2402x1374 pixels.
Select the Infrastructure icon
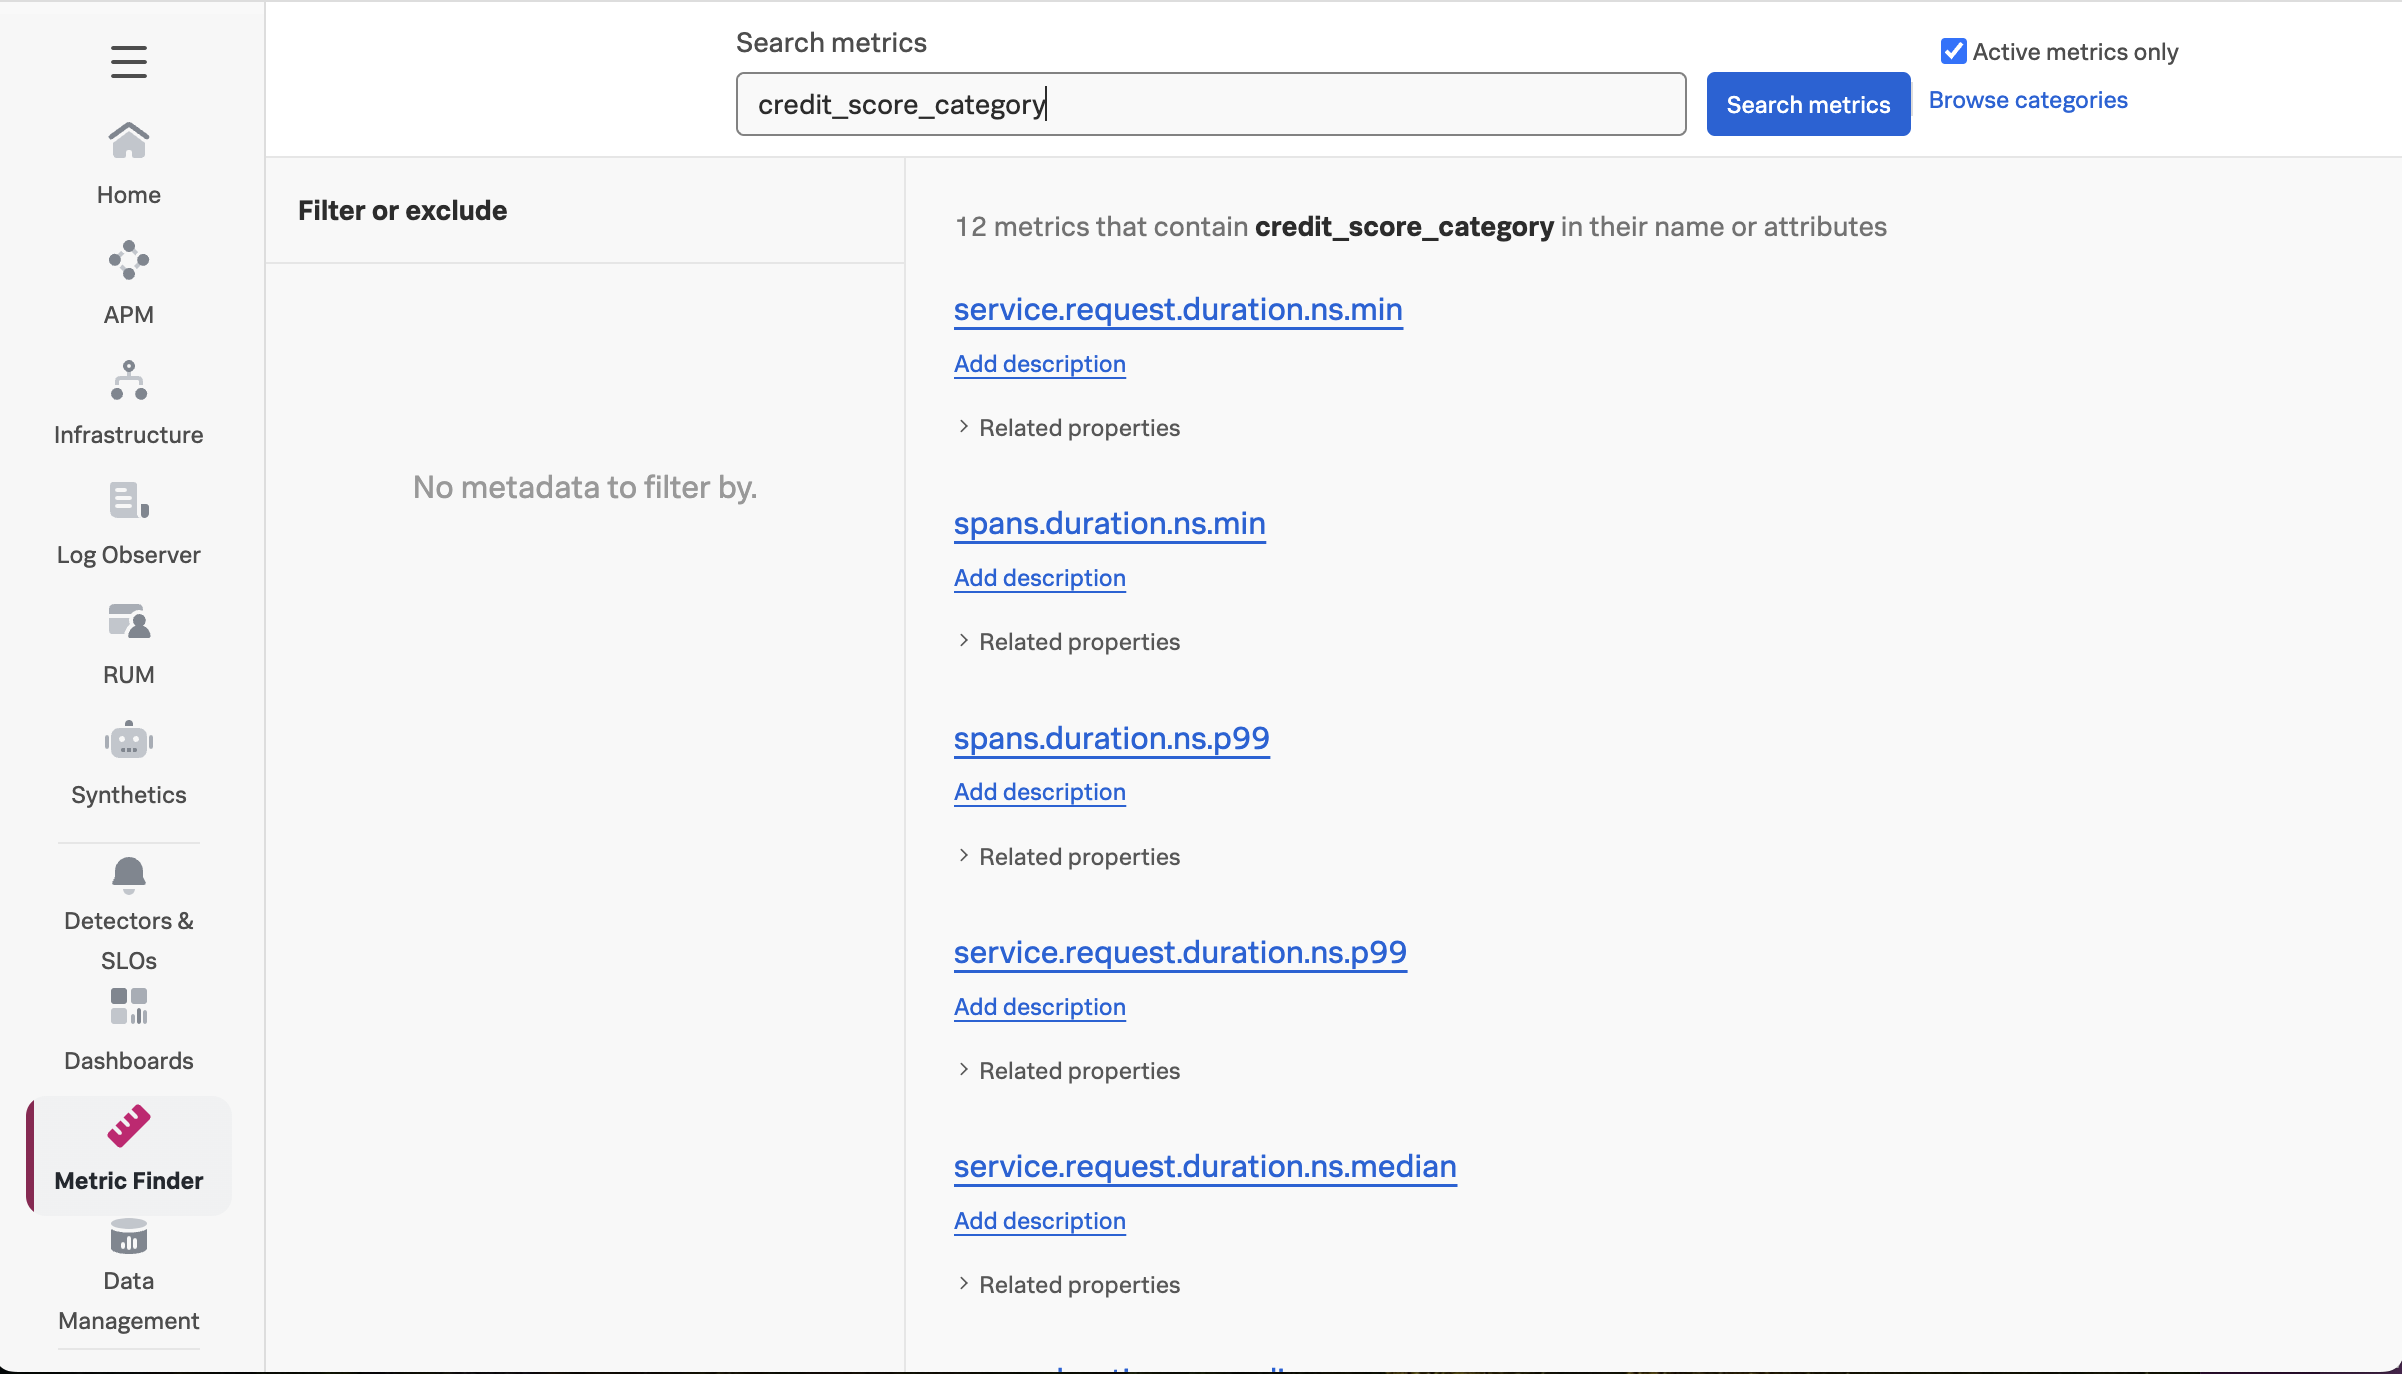pyautogui.click(x=128, y=381)
